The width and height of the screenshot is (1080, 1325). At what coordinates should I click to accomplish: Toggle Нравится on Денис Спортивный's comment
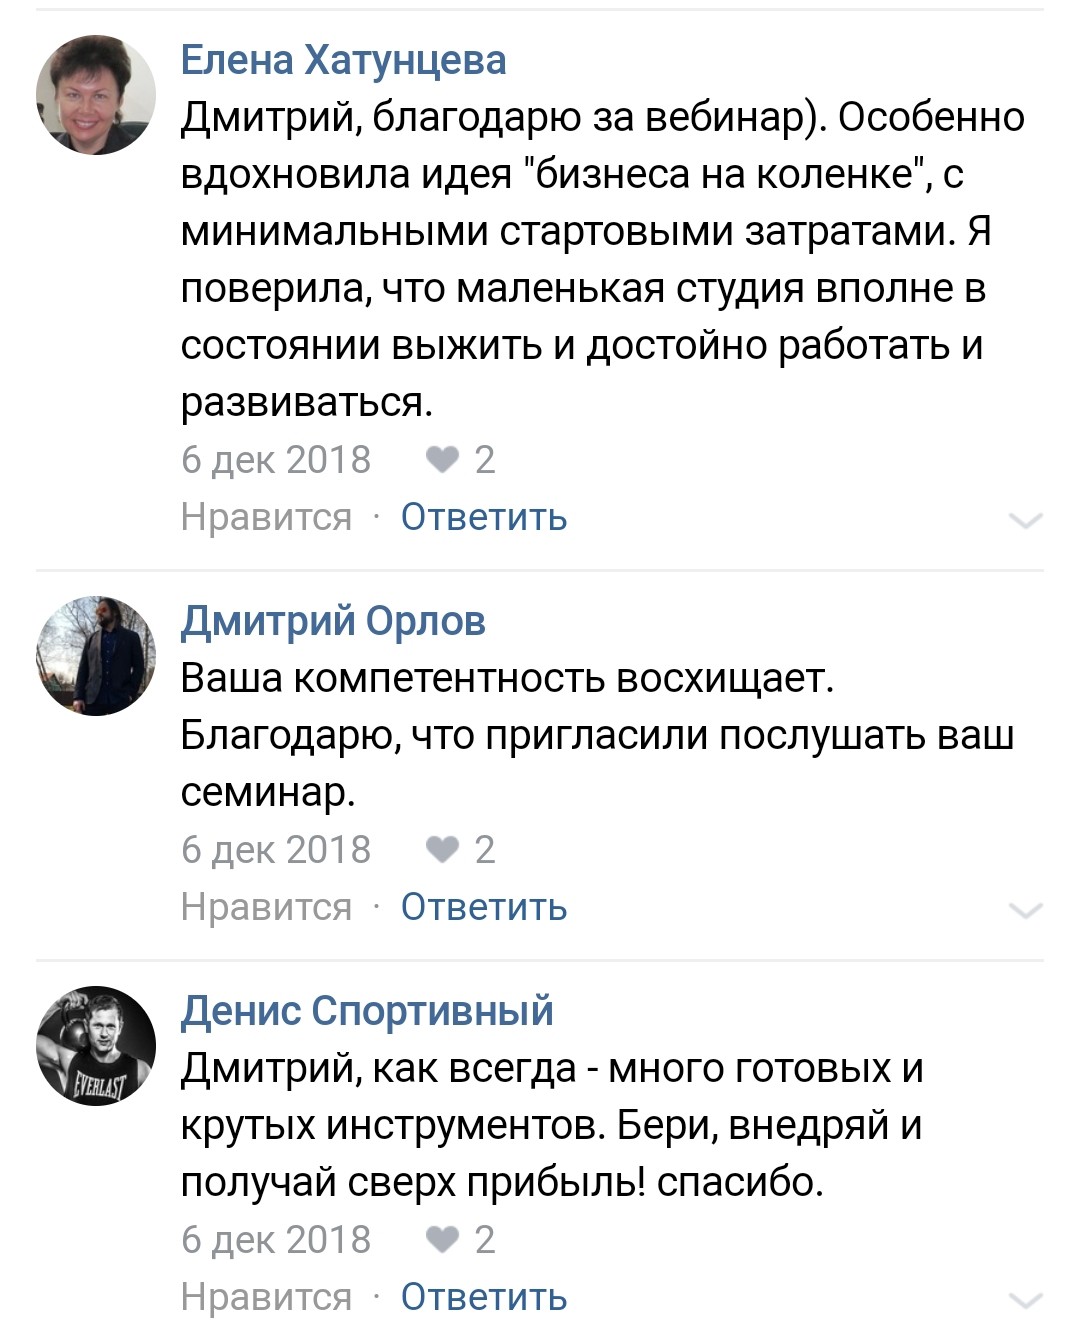pos(266,1297)
